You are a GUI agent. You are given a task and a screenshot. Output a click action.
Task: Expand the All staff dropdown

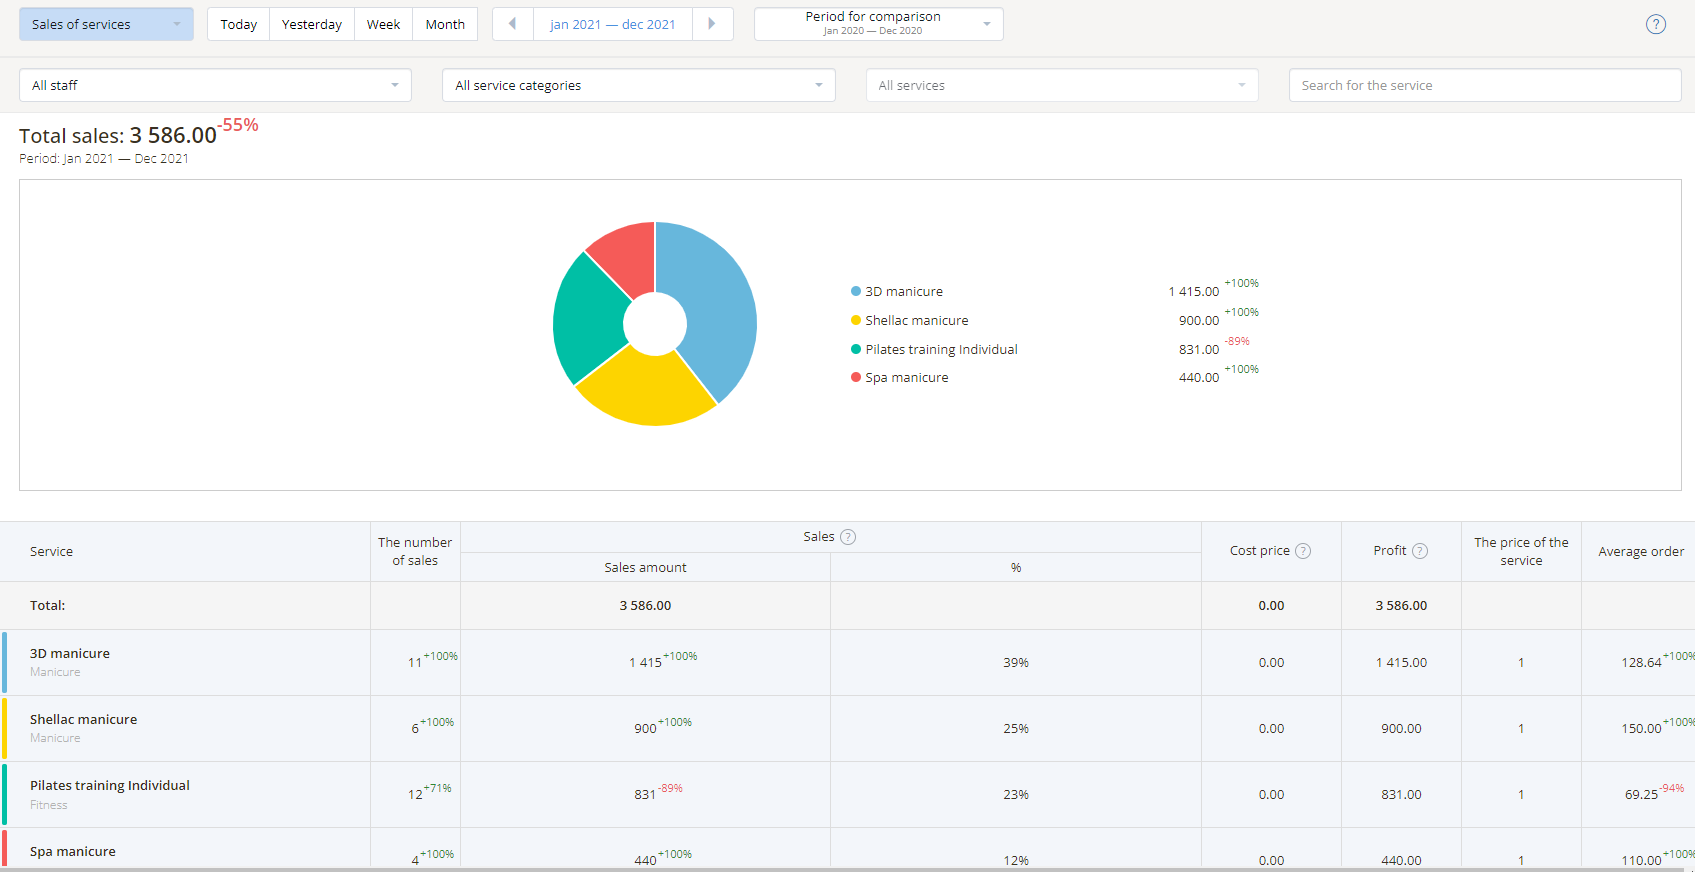(x=215, y=85)
